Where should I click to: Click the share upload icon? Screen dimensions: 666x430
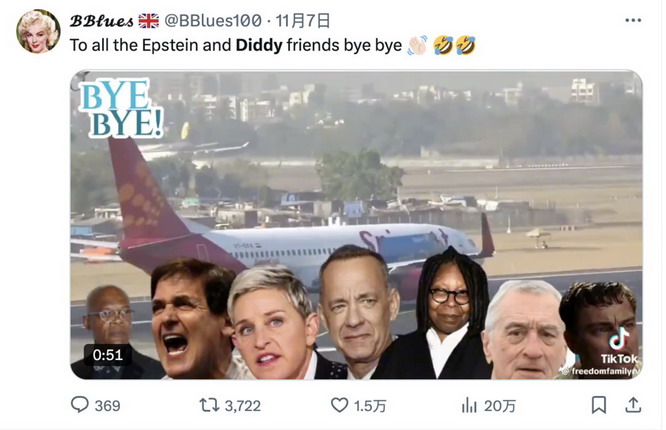click(632, 405)
